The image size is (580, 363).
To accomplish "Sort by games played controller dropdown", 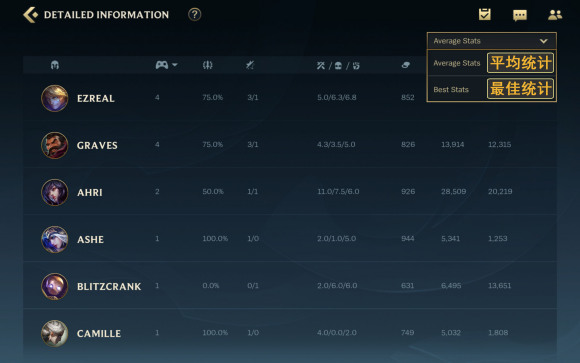I will (x=166, y=65).
